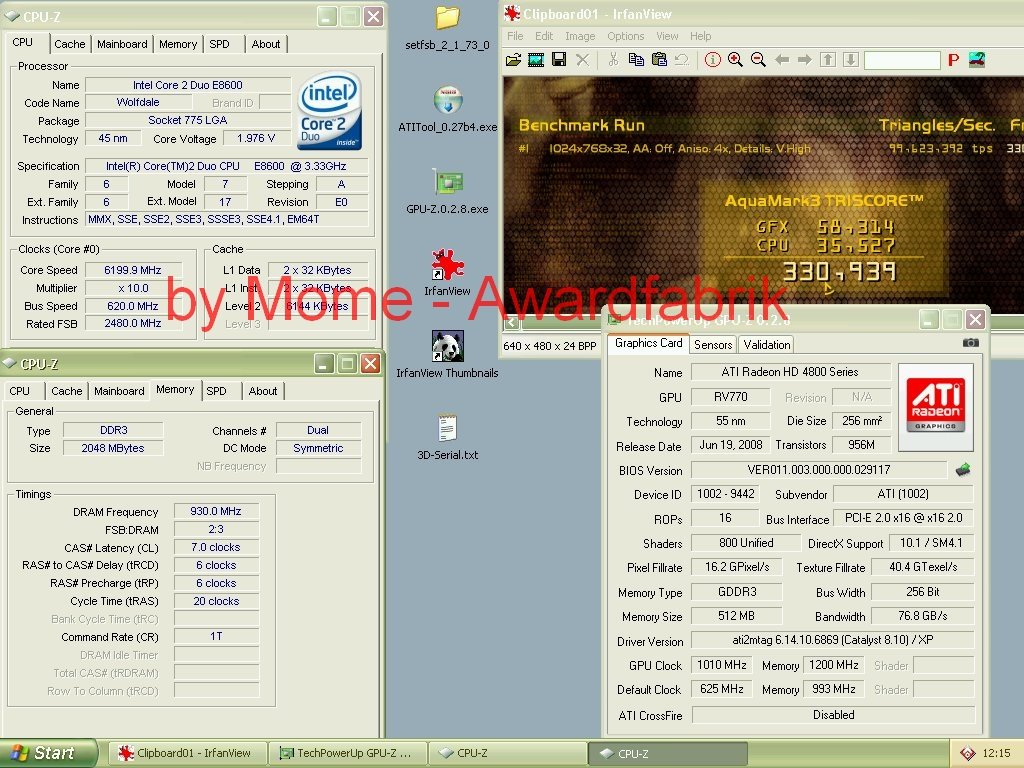The height and width of the screenshot is (768, 1024).
Task: Click the Windows Start button
Action: (x=48, y=753)
